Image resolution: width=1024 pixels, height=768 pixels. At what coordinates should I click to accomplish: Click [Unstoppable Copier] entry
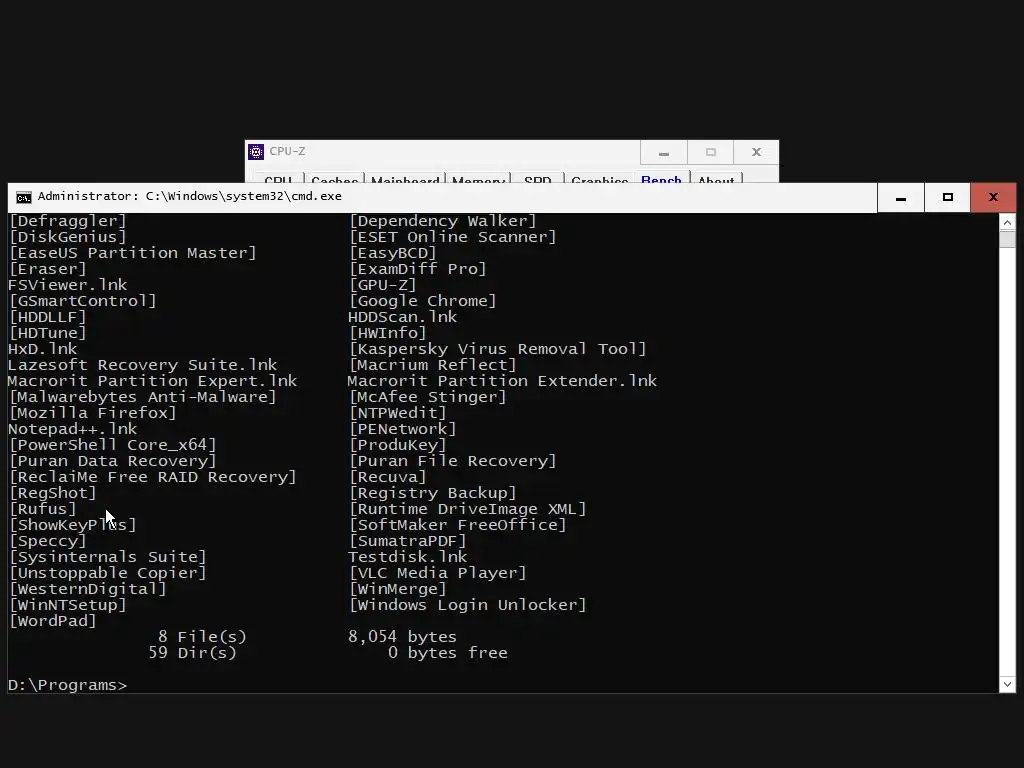click(107, 573)
